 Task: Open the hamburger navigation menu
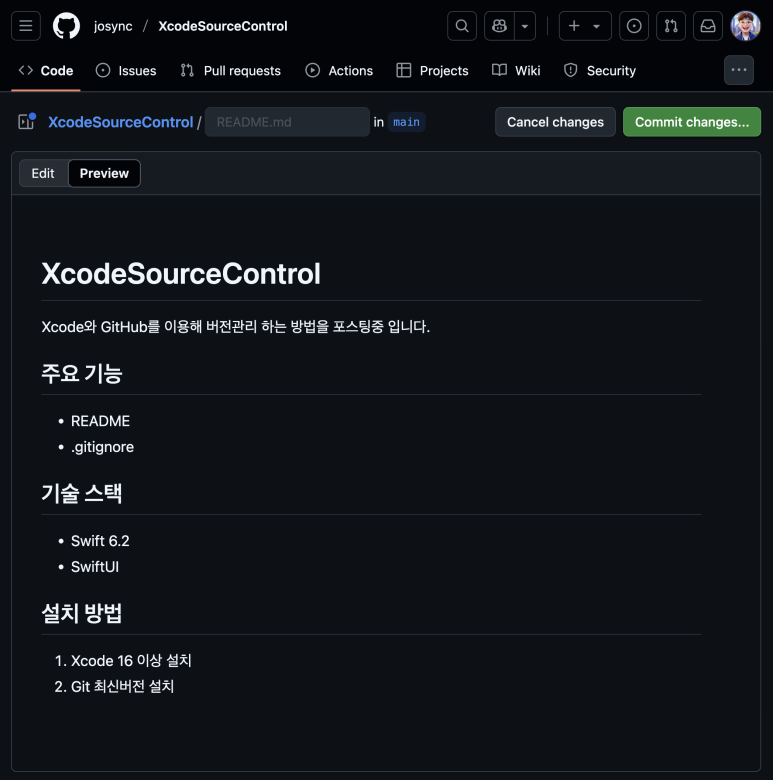tap(26, 26)
